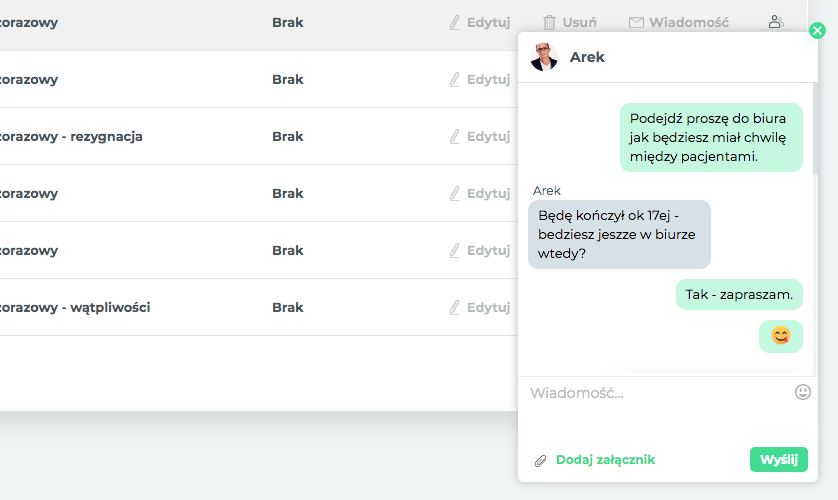The width and height of the screenshot is (838, 500).
Task: Click pencil icon in the wątpliwości row
Action: [454, 307]
